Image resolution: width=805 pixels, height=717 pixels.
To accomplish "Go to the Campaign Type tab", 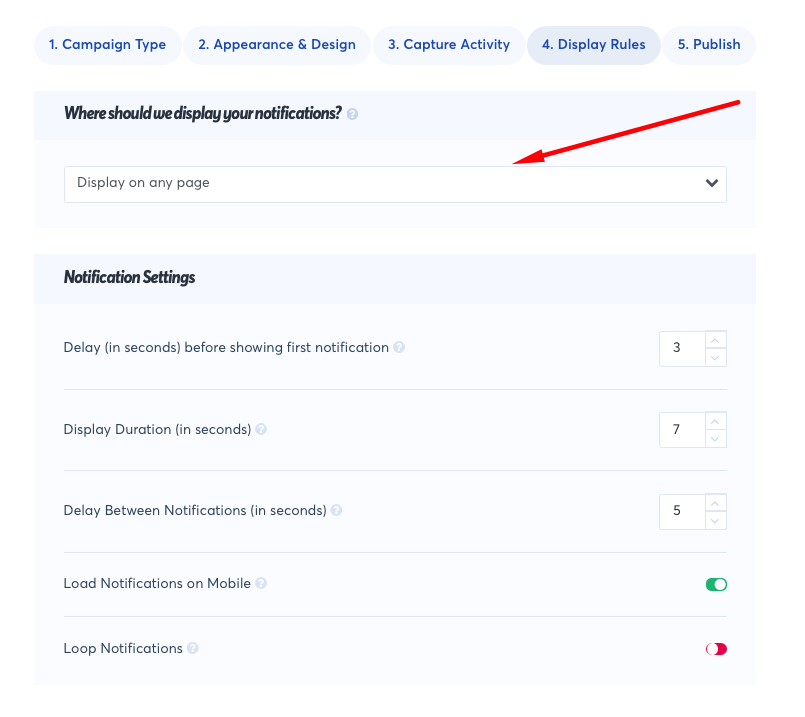I will (x=107, y=45).
